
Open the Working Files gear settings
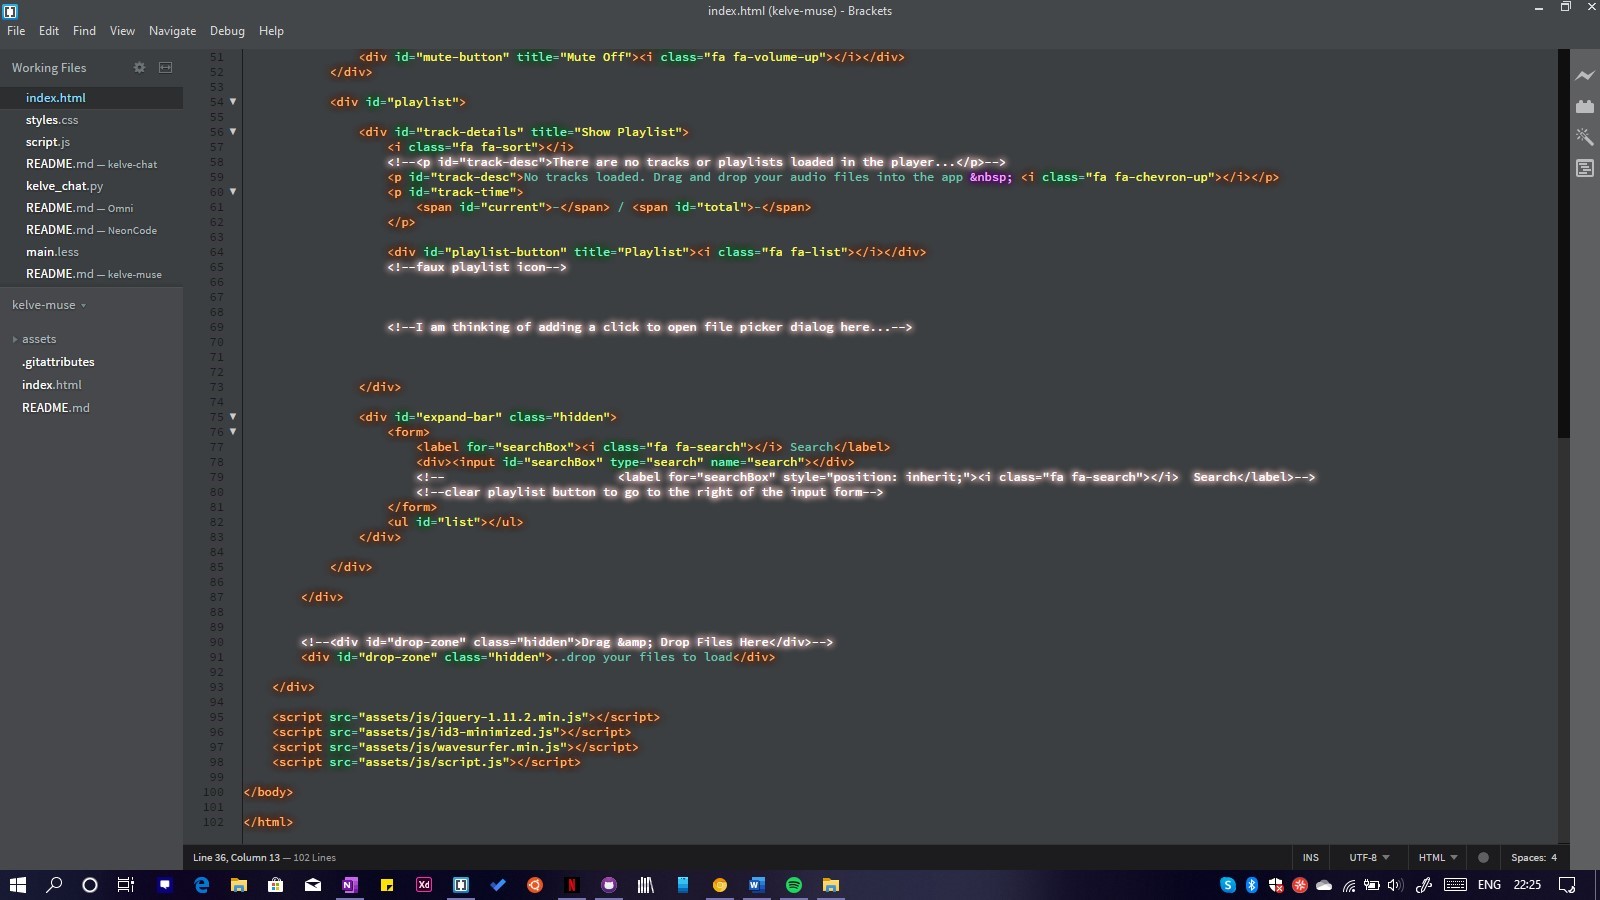click(x=139, y=67)
